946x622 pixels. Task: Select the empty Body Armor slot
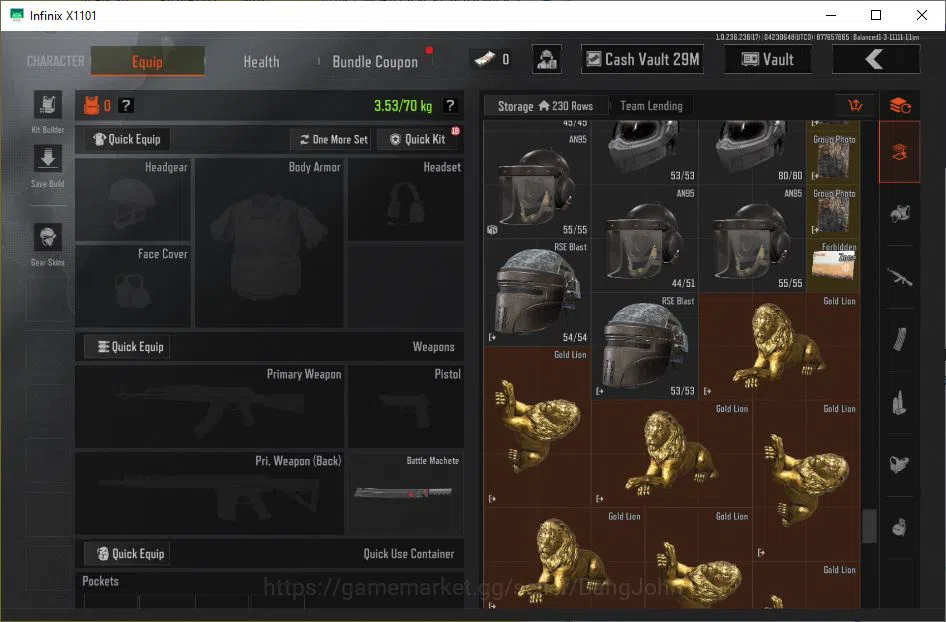(269, 243)
